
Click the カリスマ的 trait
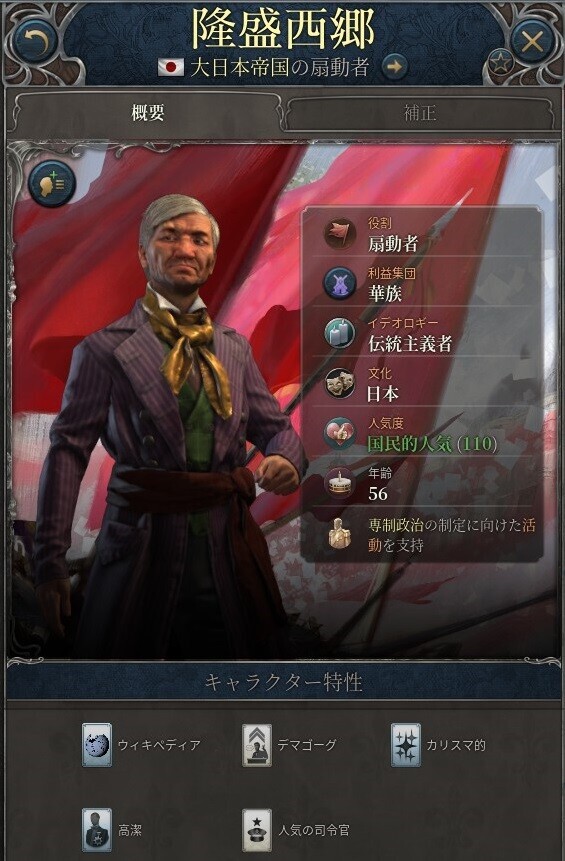point(438,745)
